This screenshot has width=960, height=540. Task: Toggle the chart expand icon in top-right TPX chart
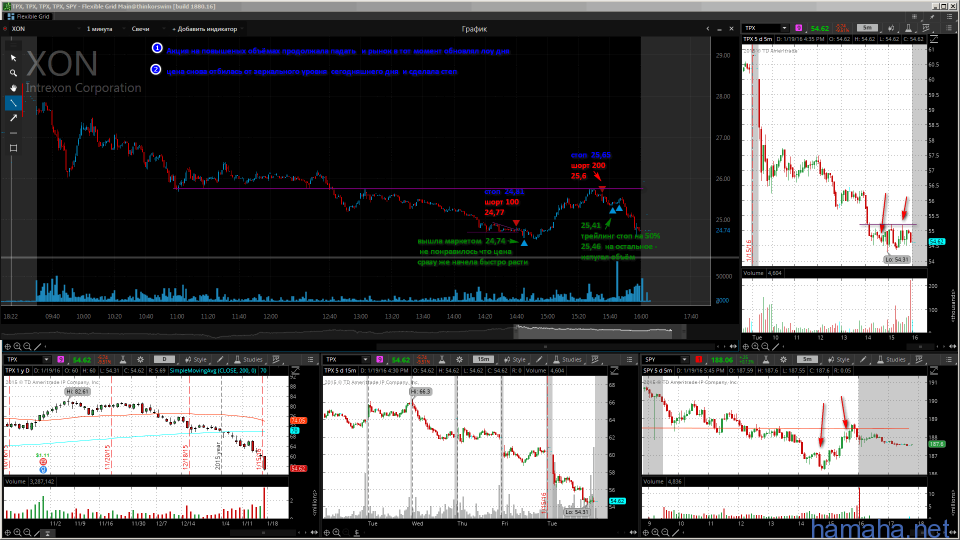pyautogui.click(x=933, y=40)
